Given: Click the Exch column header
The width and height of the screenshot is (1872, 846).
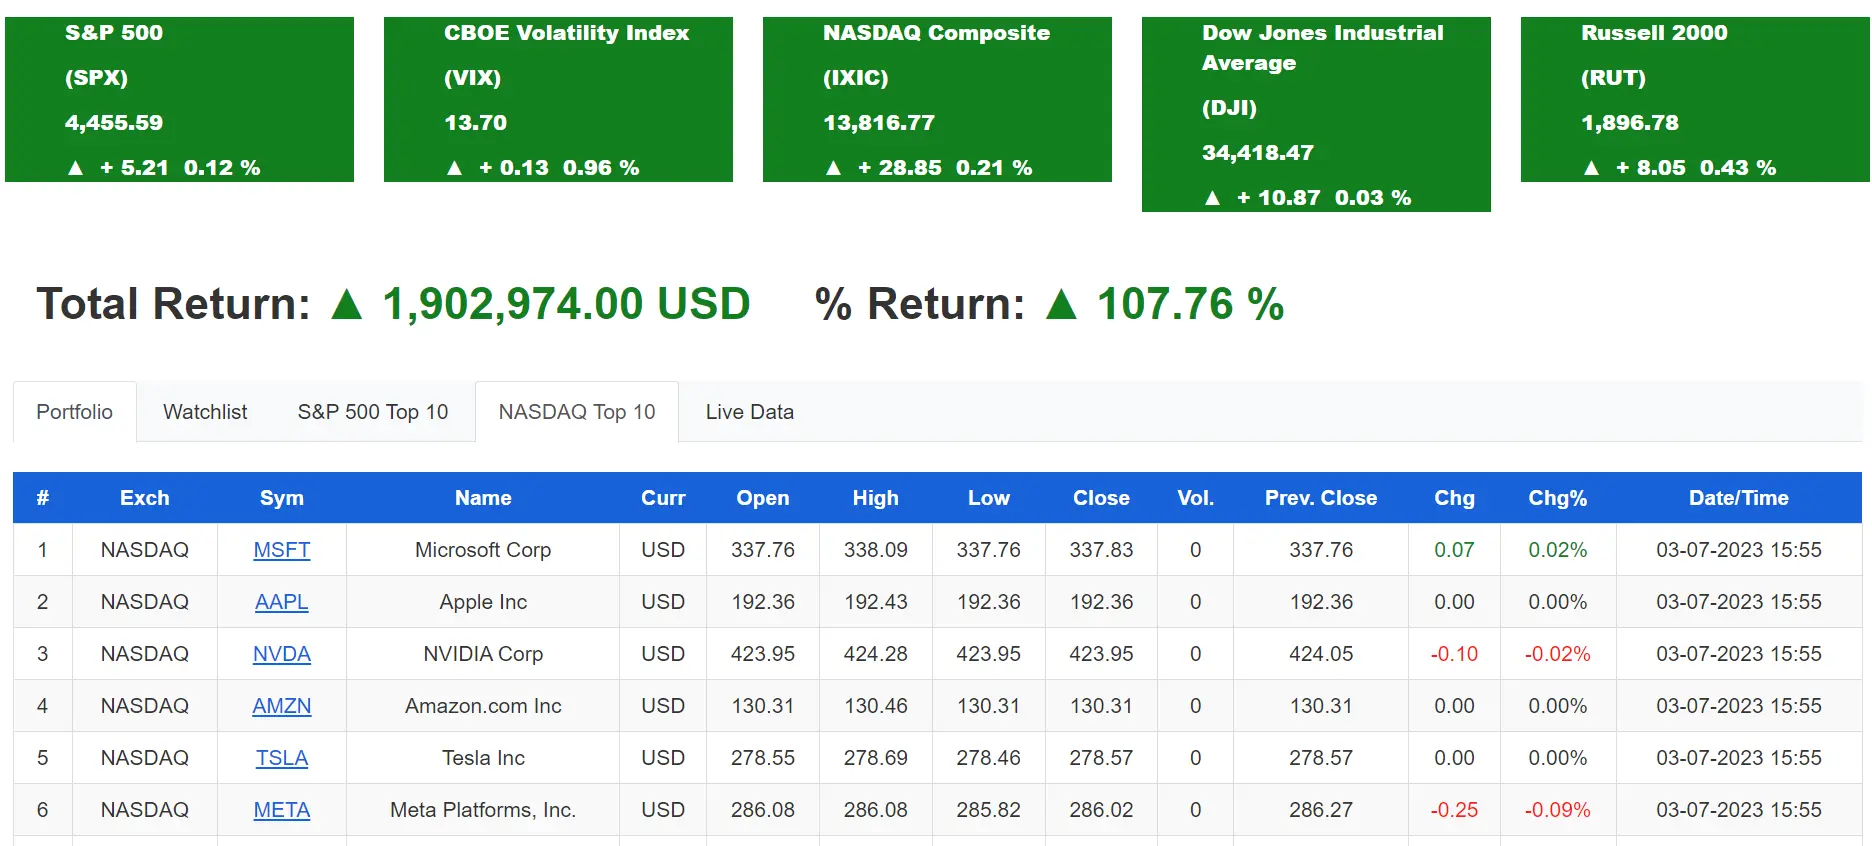Looking at the screenshot, I should (145, 498).
